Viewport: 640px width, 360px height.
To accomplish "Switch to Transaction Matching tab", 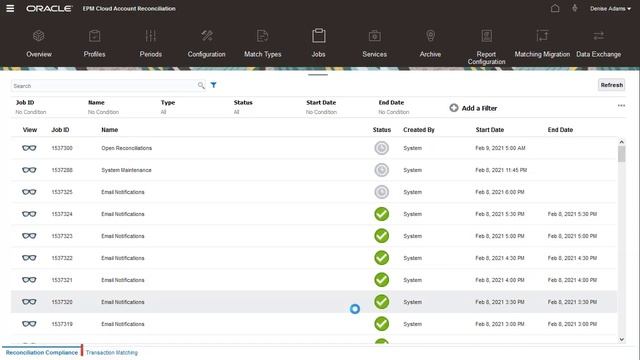I will coord(112,353).
